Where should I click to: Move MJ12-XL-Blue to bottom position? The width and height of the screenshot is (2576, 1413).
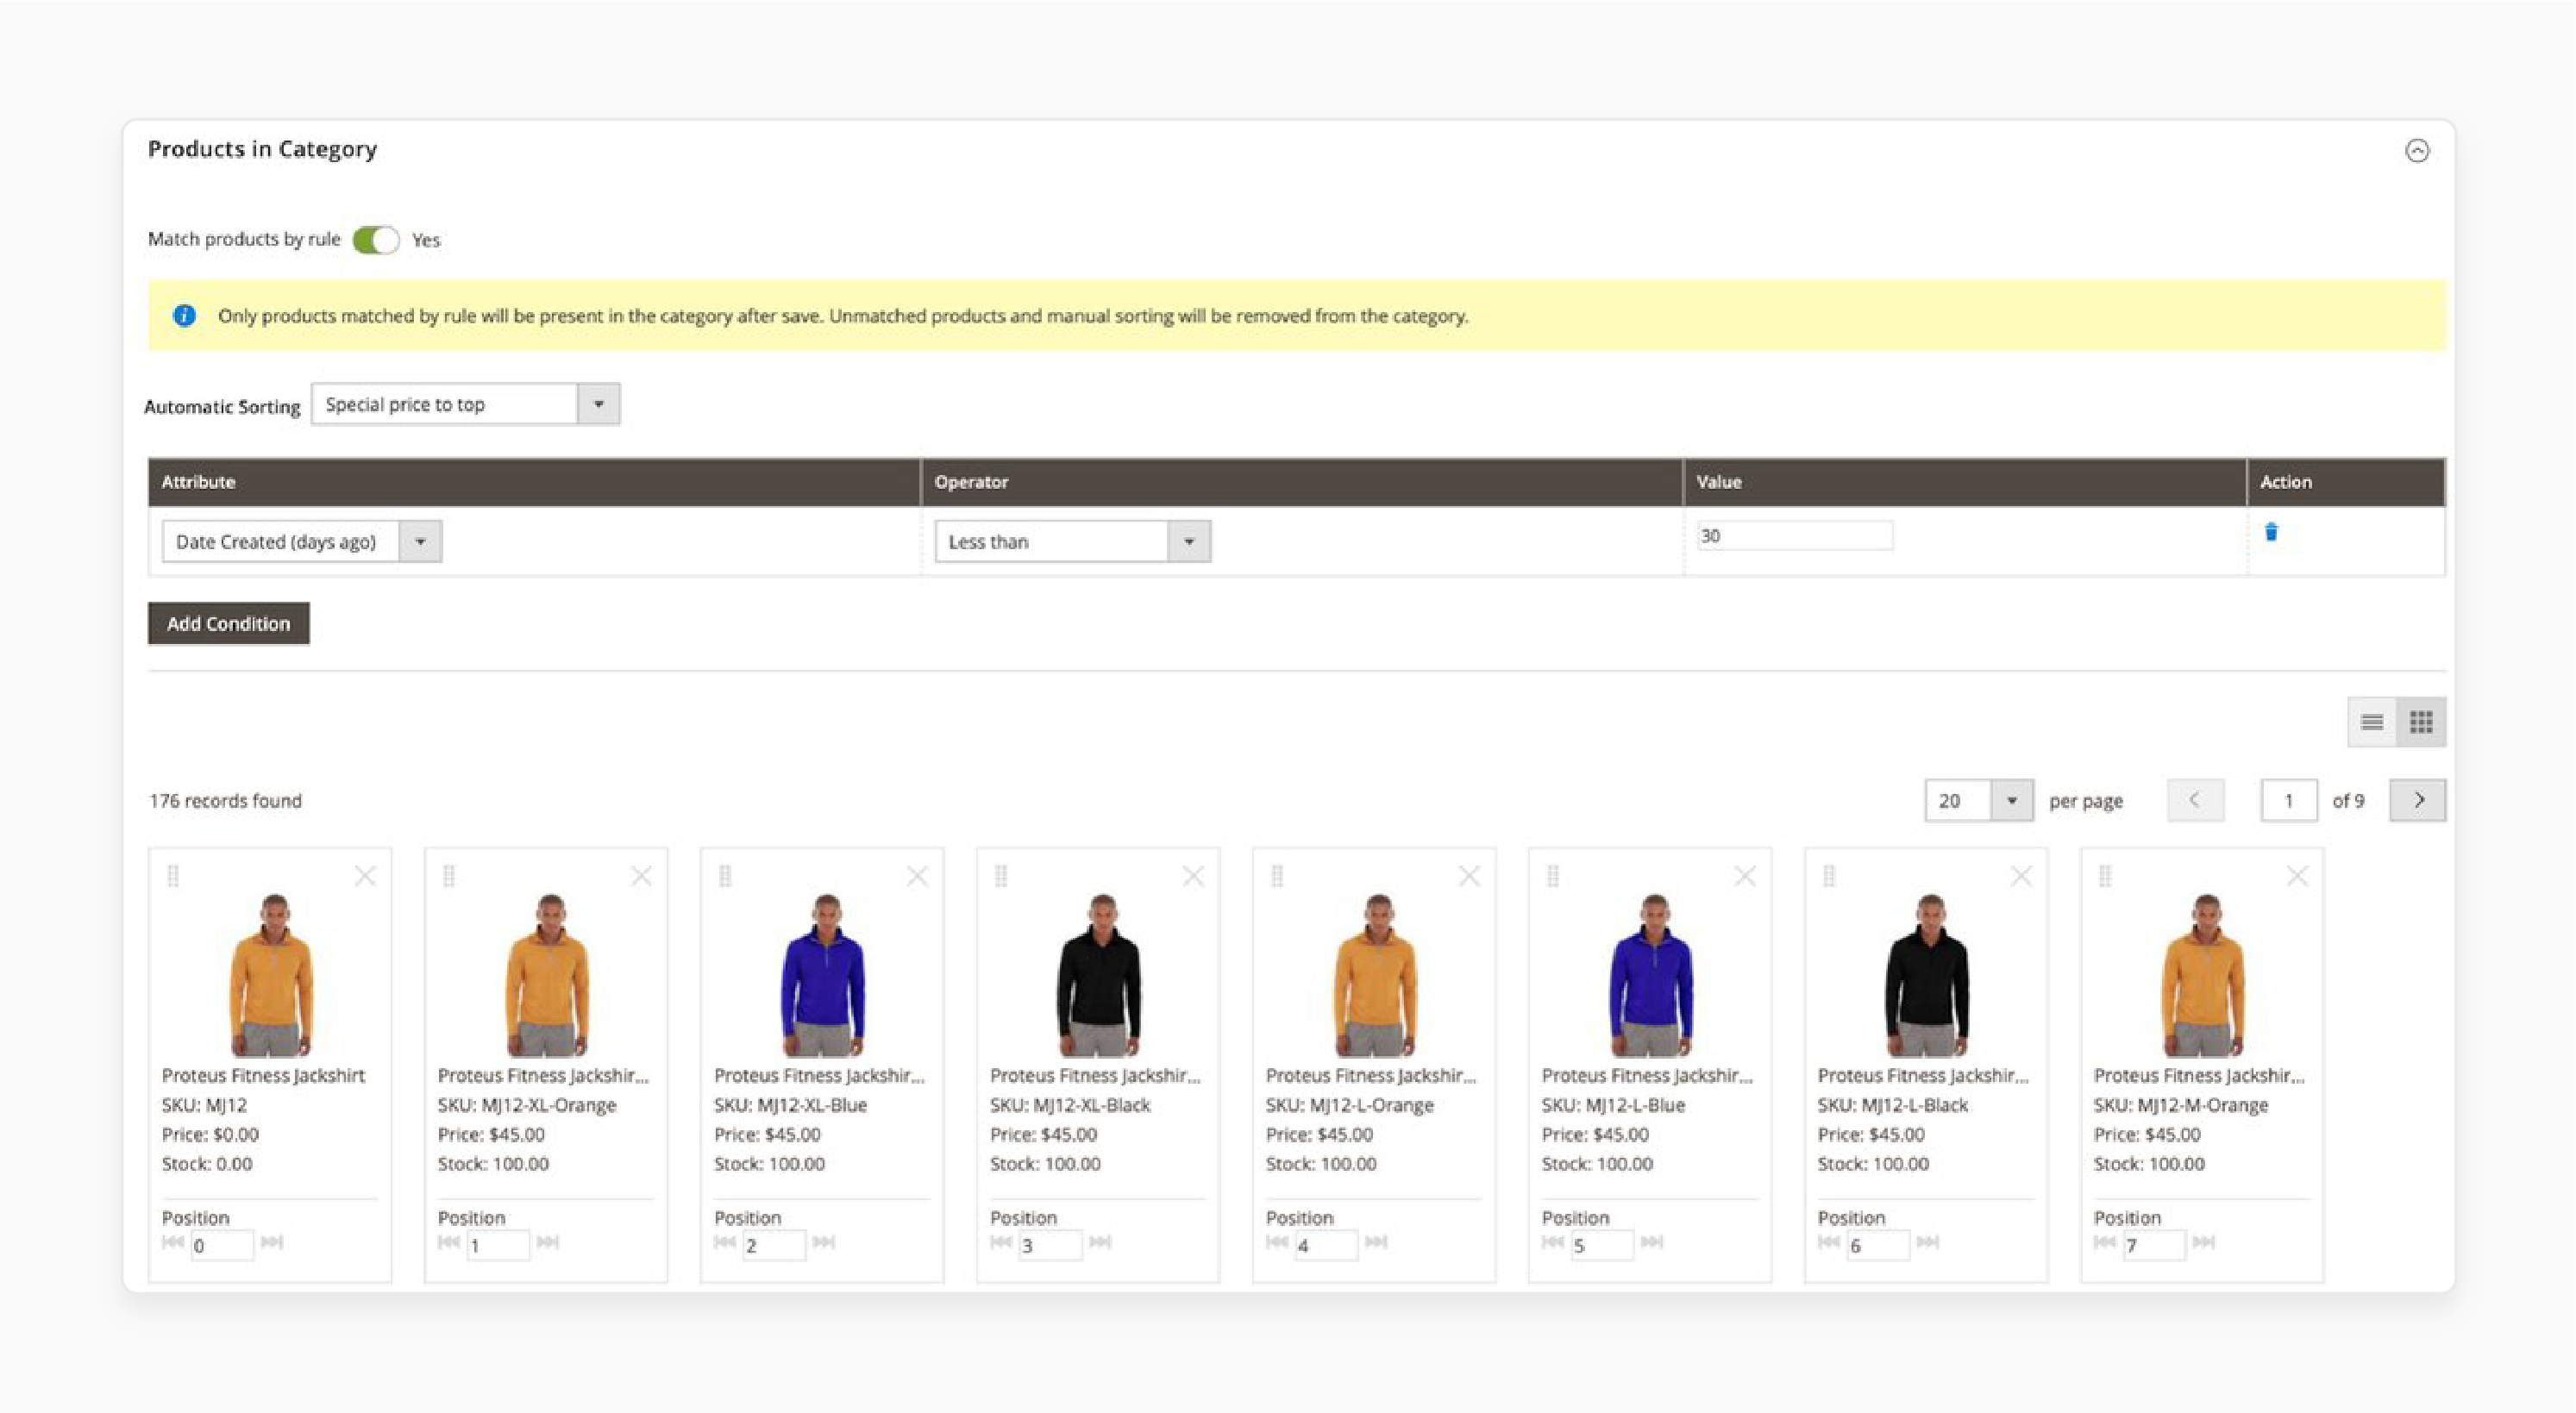[824, 1242]
